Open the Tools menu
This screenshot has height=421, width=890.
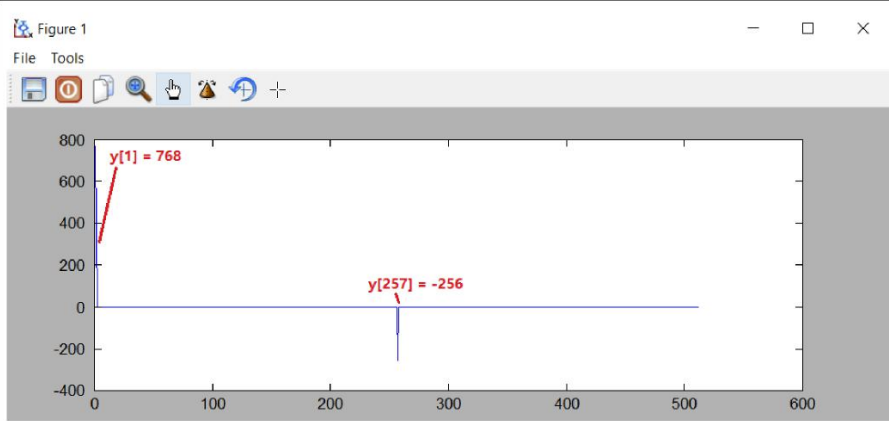pos(68,58)
